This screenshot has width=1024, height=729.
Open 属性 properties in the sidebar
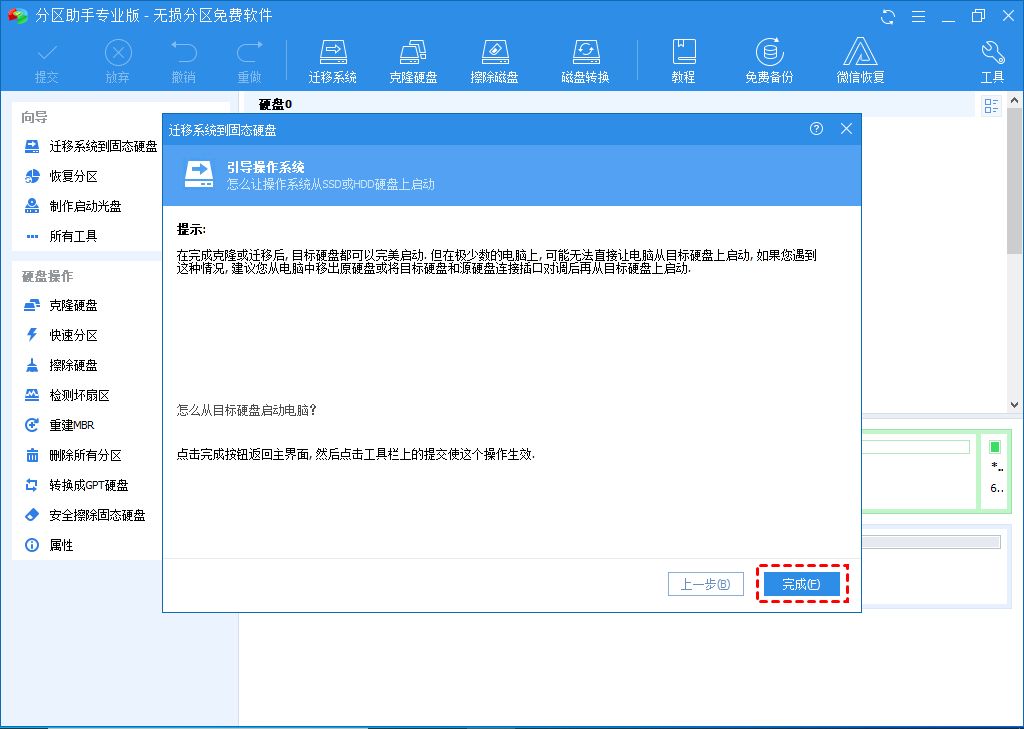49,545
